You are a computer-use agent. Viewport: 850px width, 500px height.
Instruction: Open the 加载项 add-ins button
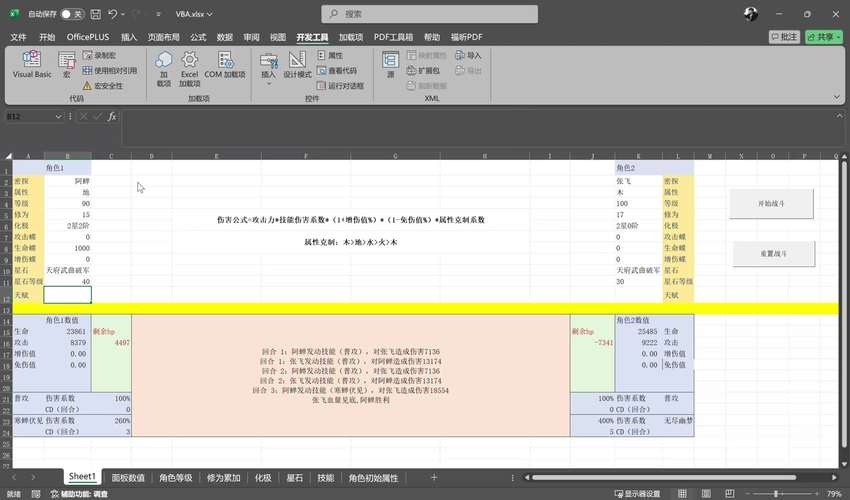coord(164,69)
